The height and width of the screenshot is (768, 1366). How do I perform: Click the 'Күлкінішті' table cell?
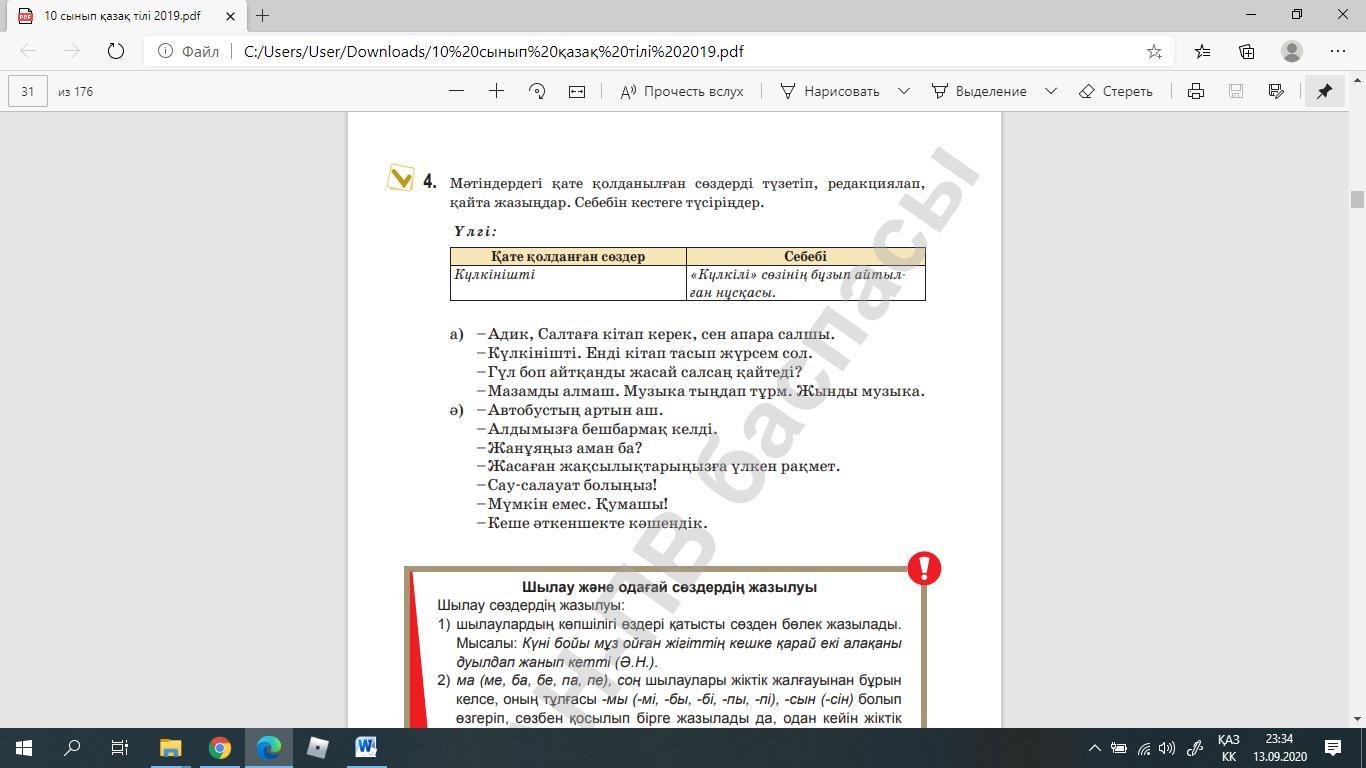coord(568,282)
